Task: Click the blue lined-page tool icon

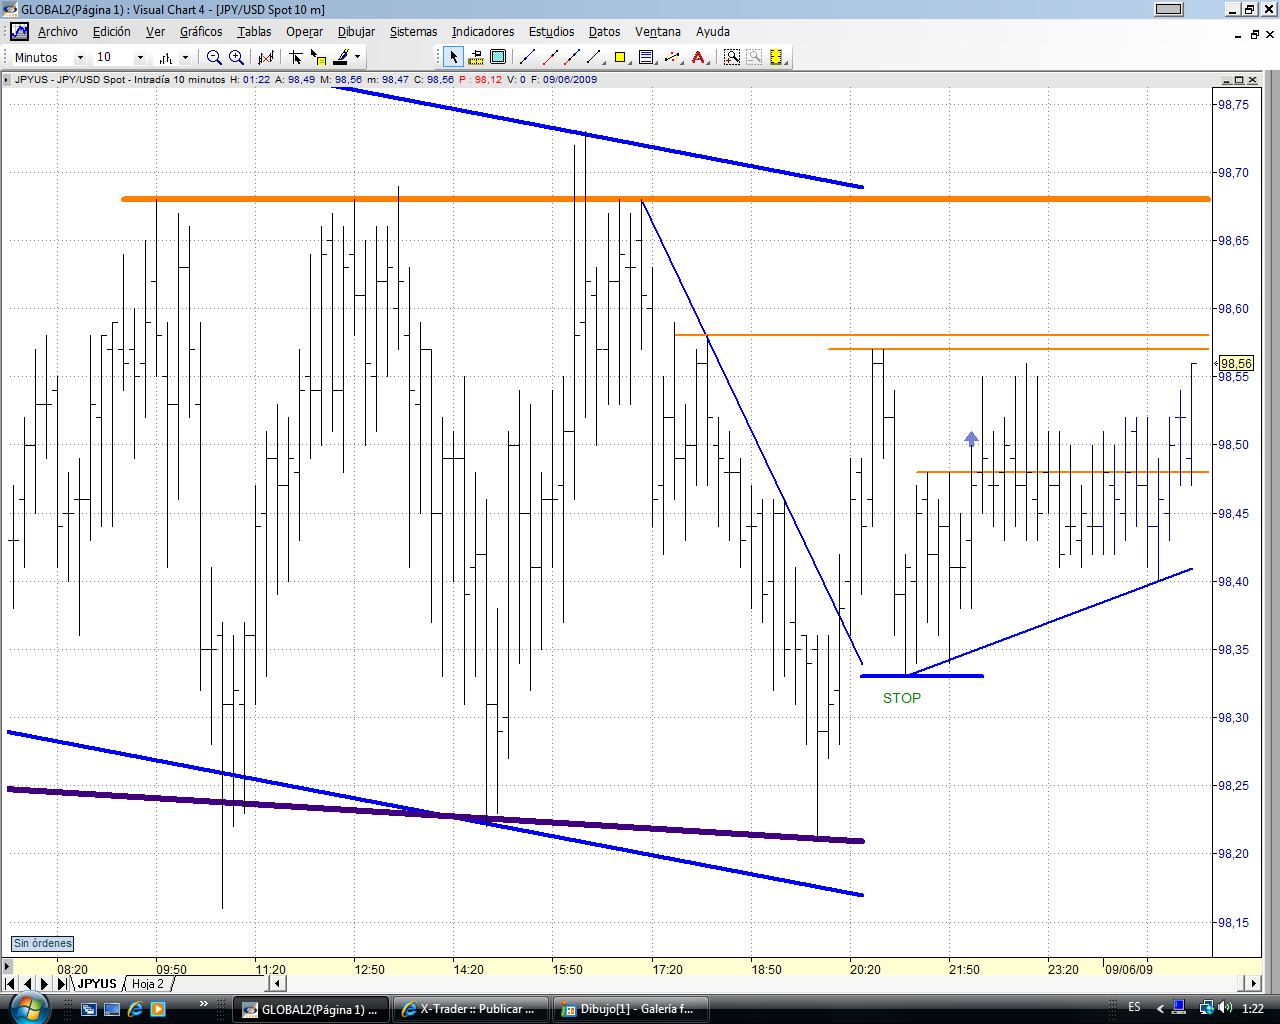Action: 646,57
